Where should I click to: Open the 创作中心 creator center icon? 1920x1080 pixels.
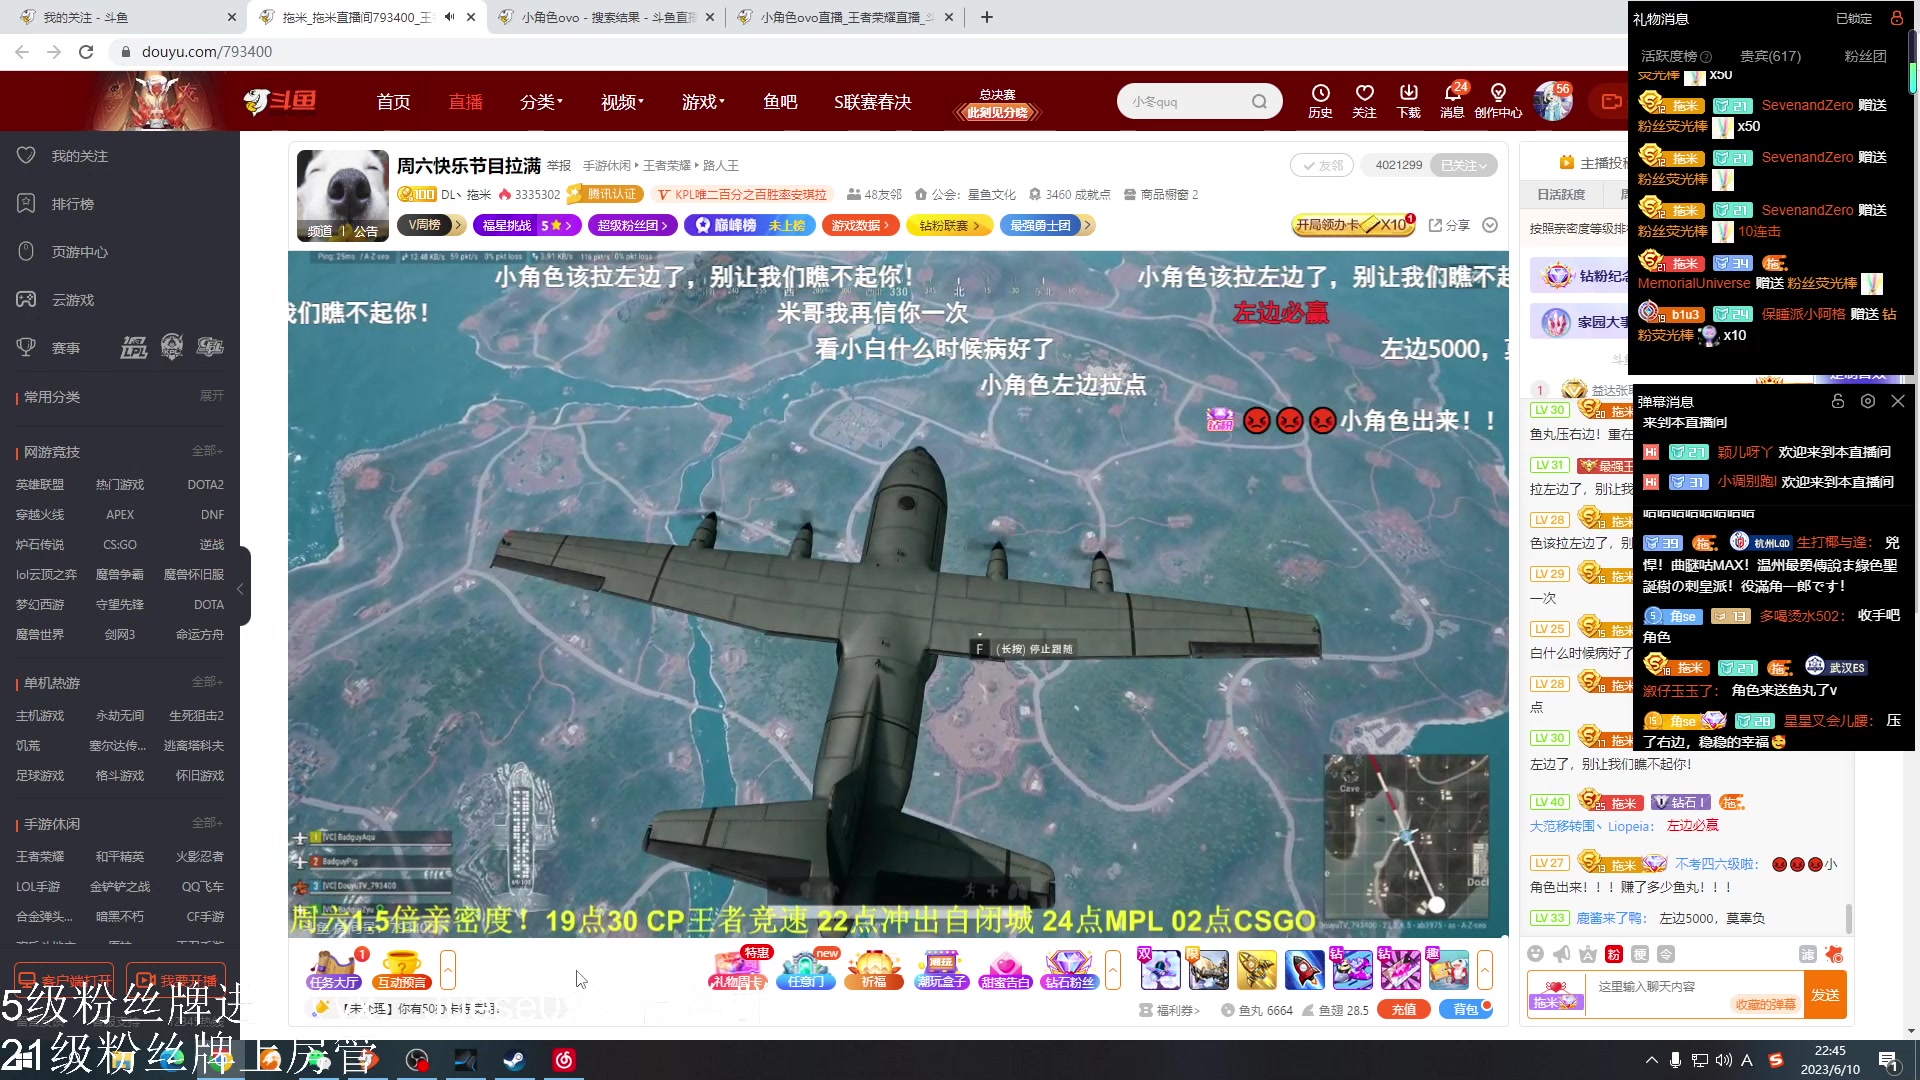(x=1497, y=100)
